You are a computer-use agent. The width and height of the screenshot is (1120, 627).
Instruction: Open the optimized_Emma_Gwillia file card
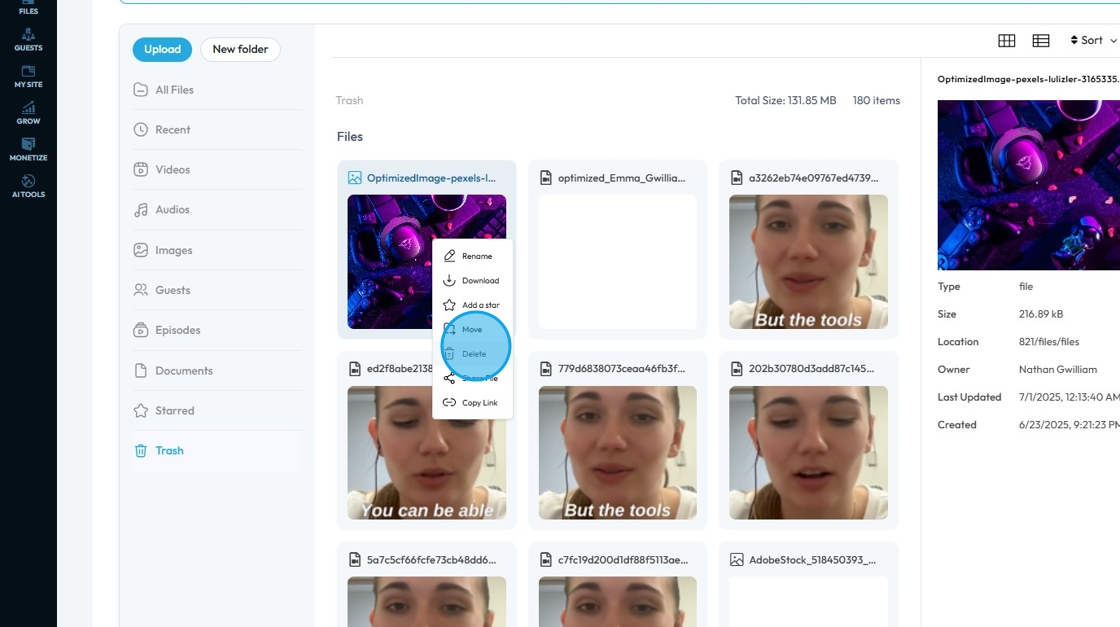[617, 249]
